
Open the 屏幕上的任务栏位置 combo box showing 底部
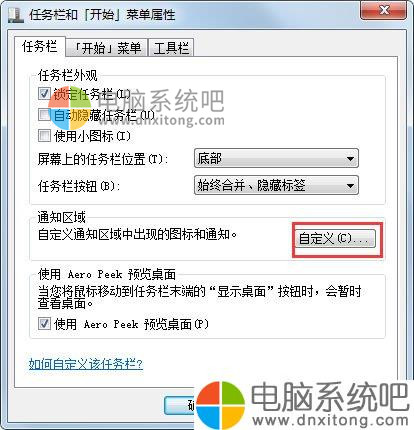[x=276, y=158]
